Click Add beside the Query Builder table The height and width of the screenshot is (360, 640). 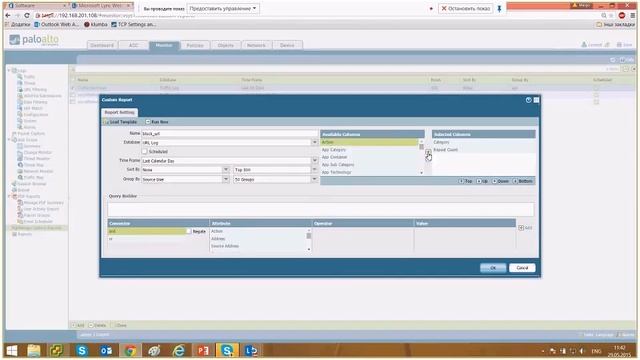point(525,228)
